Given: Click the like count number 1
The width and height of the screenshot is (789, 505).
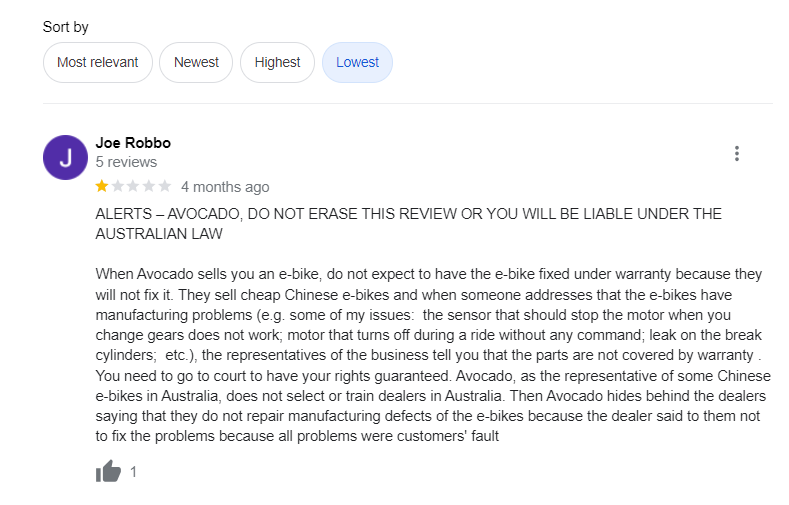Looking at the screenshot, I should pyautogui.click(x=134, y=472).
